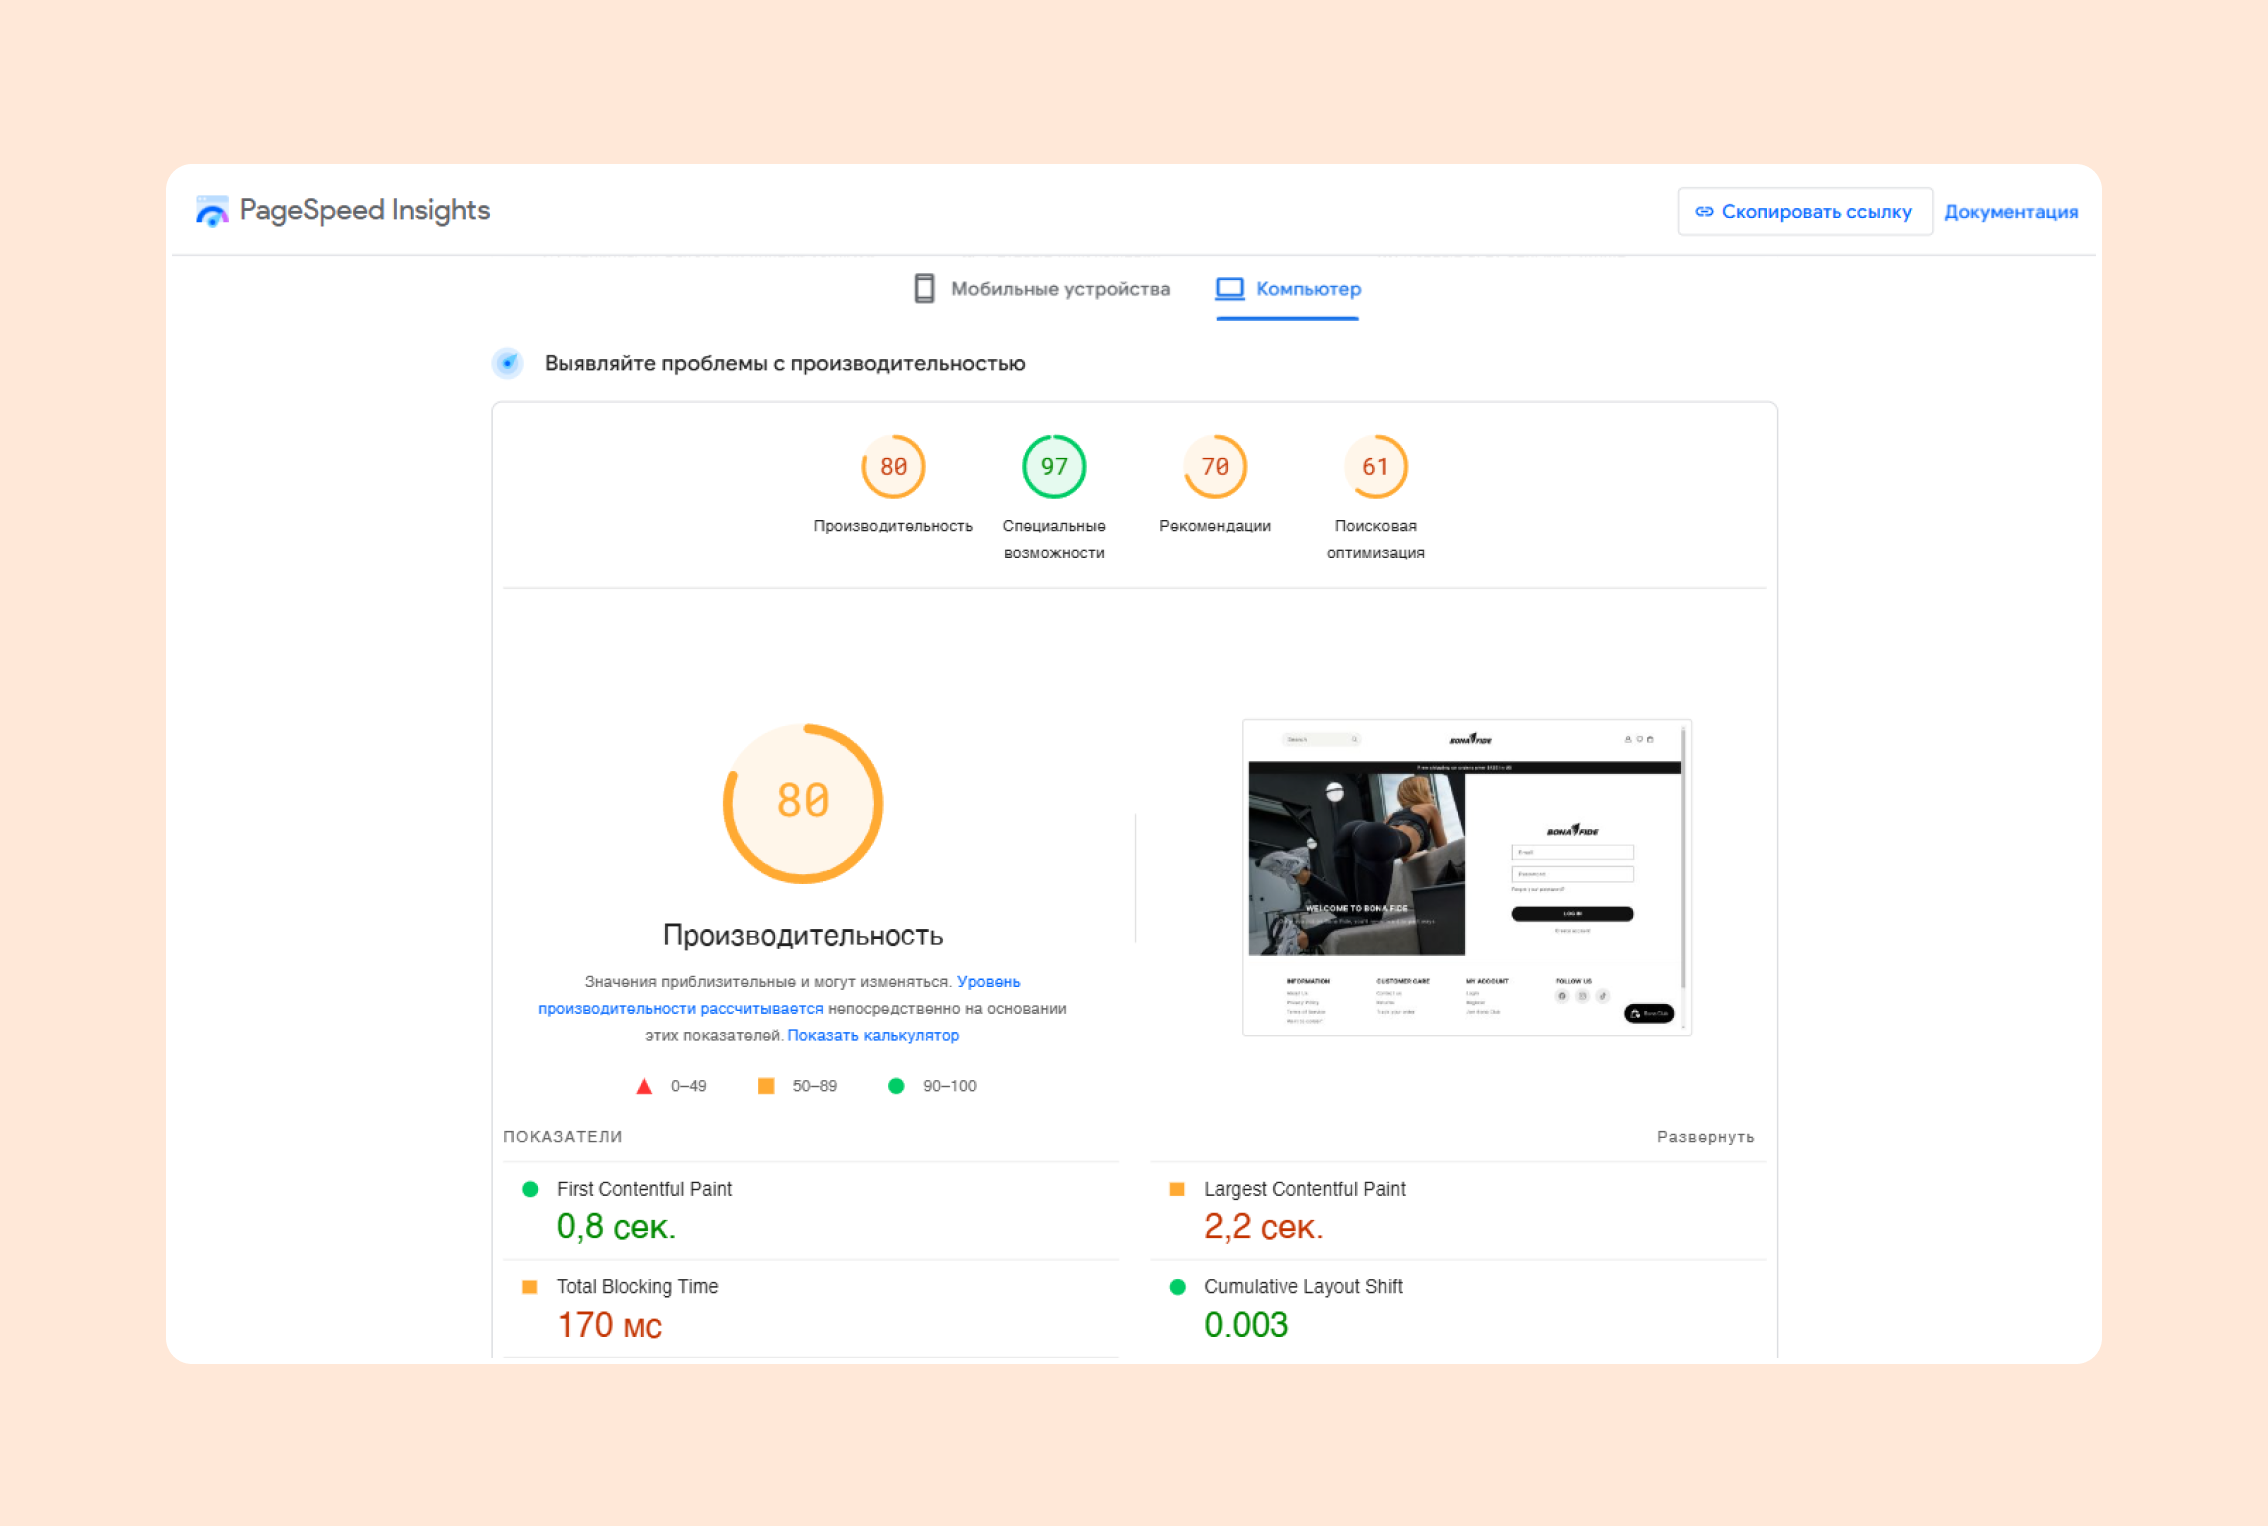Expand metrics using the Развернуть button
This screenshot has height=1526, width=2268.
coord(1705,1137)
